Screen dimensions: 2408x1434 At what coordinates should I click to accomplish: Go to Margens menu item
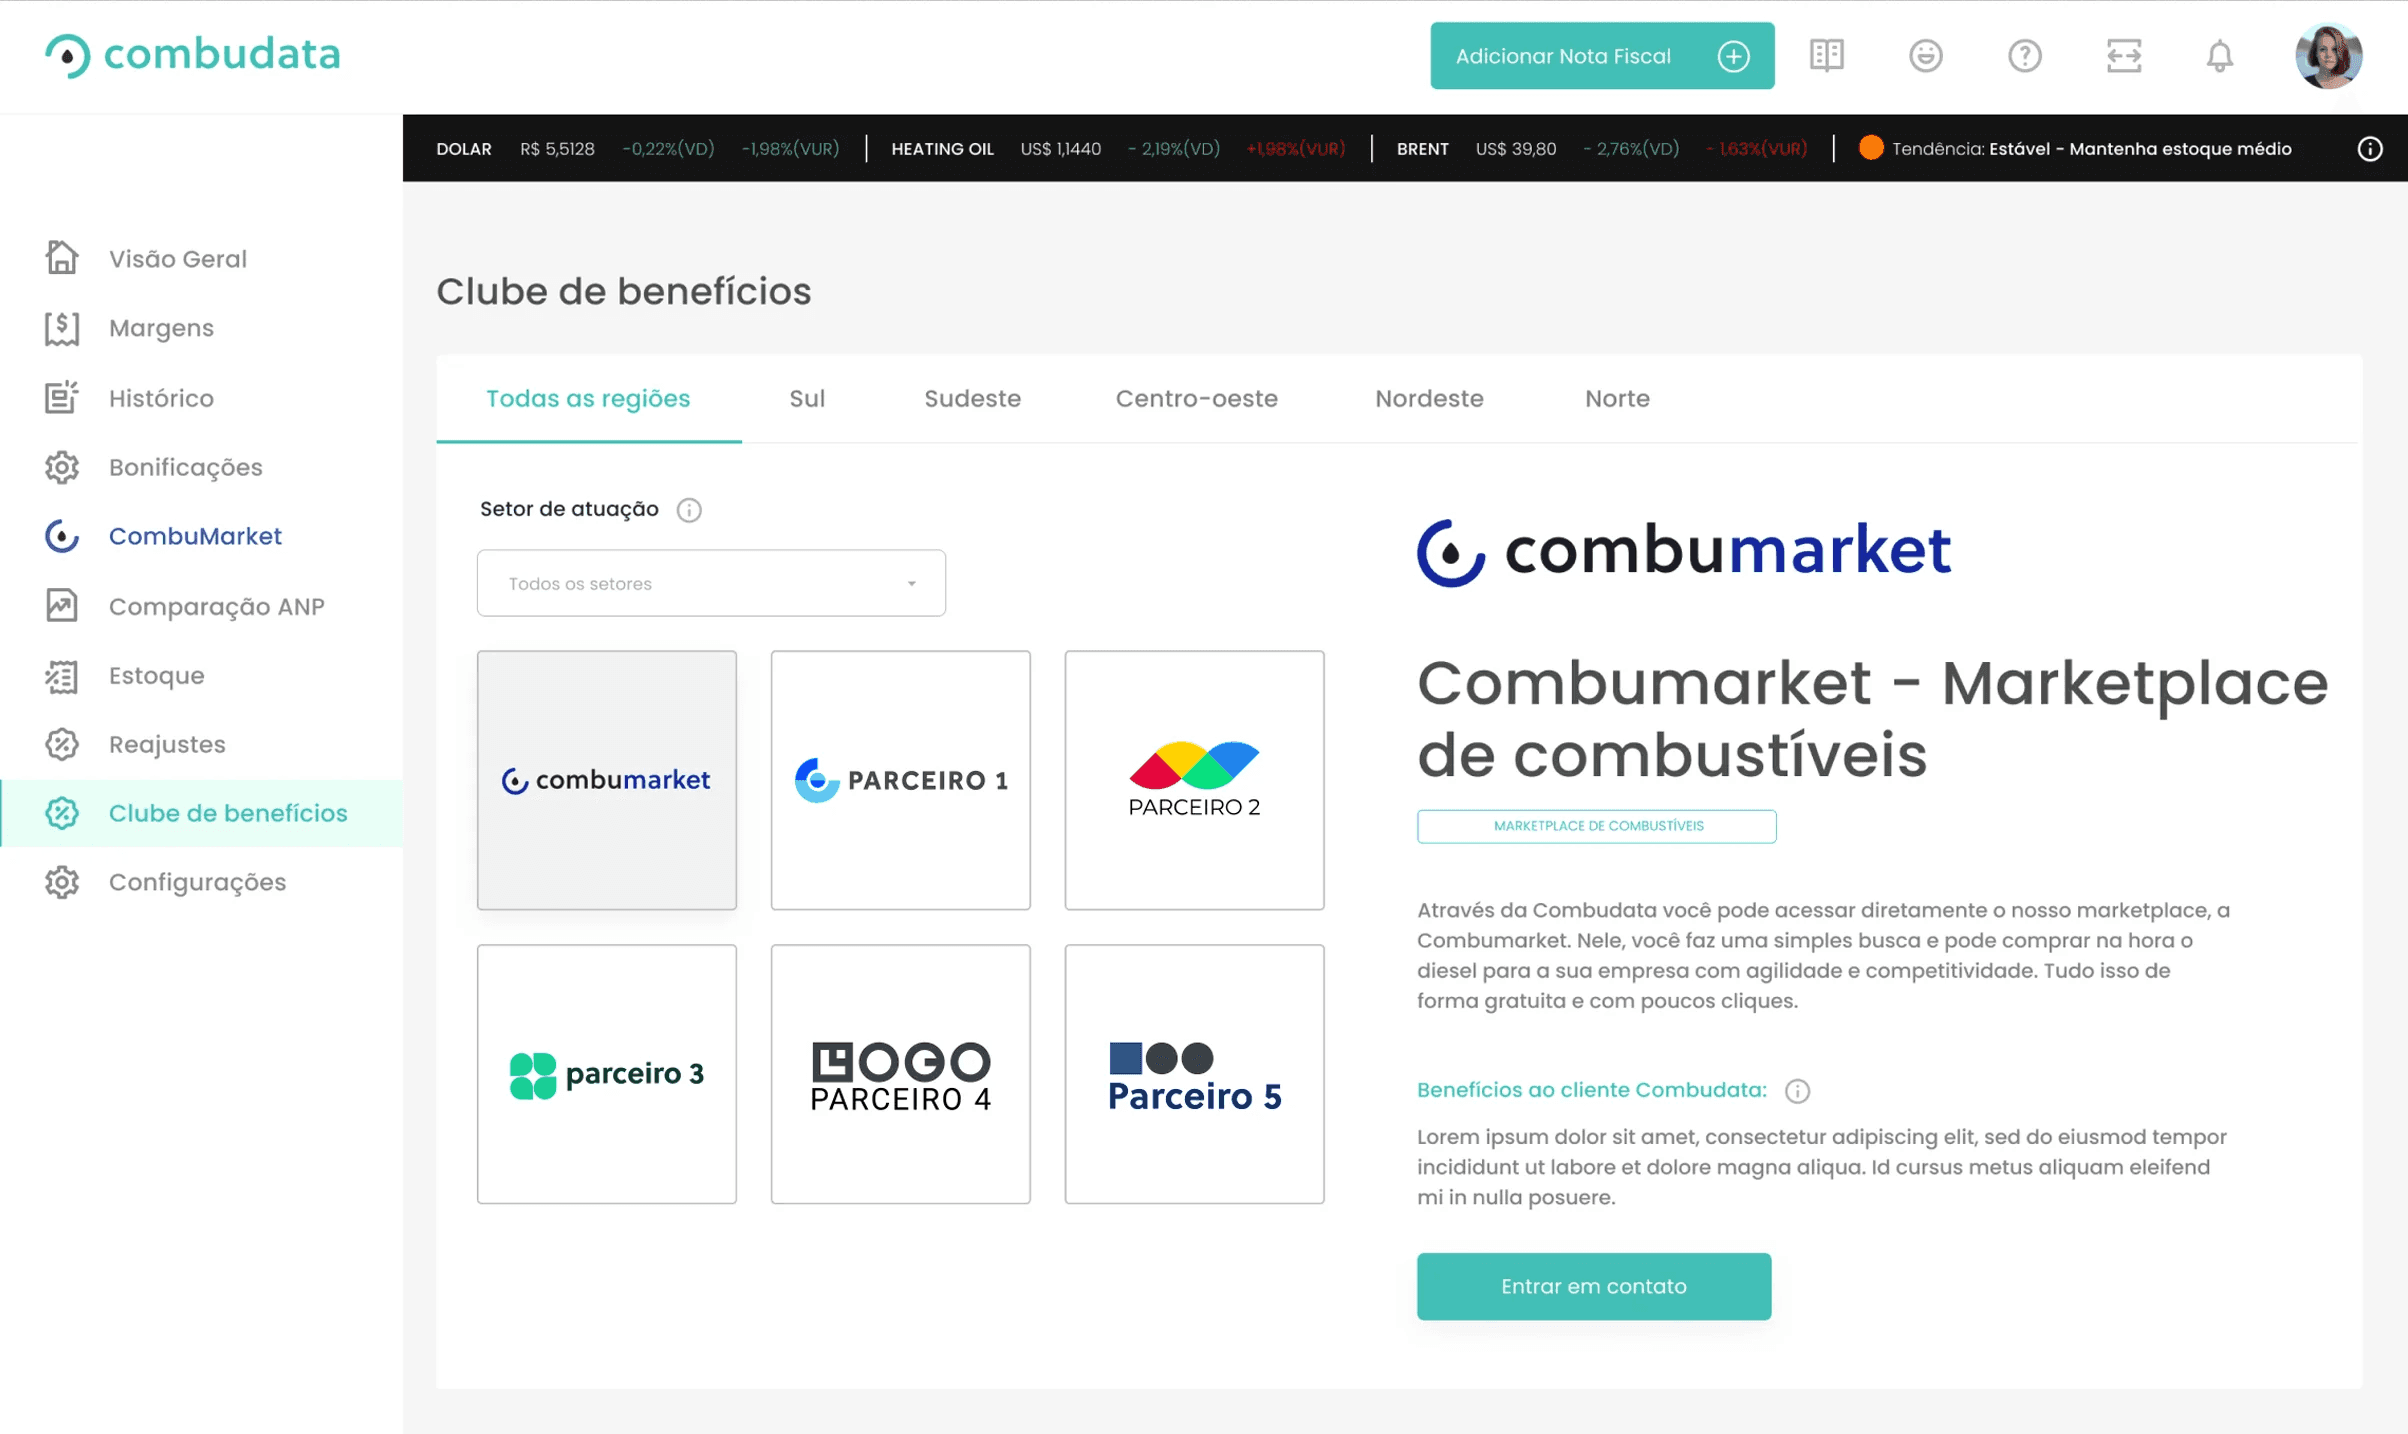tap(160, 328)
